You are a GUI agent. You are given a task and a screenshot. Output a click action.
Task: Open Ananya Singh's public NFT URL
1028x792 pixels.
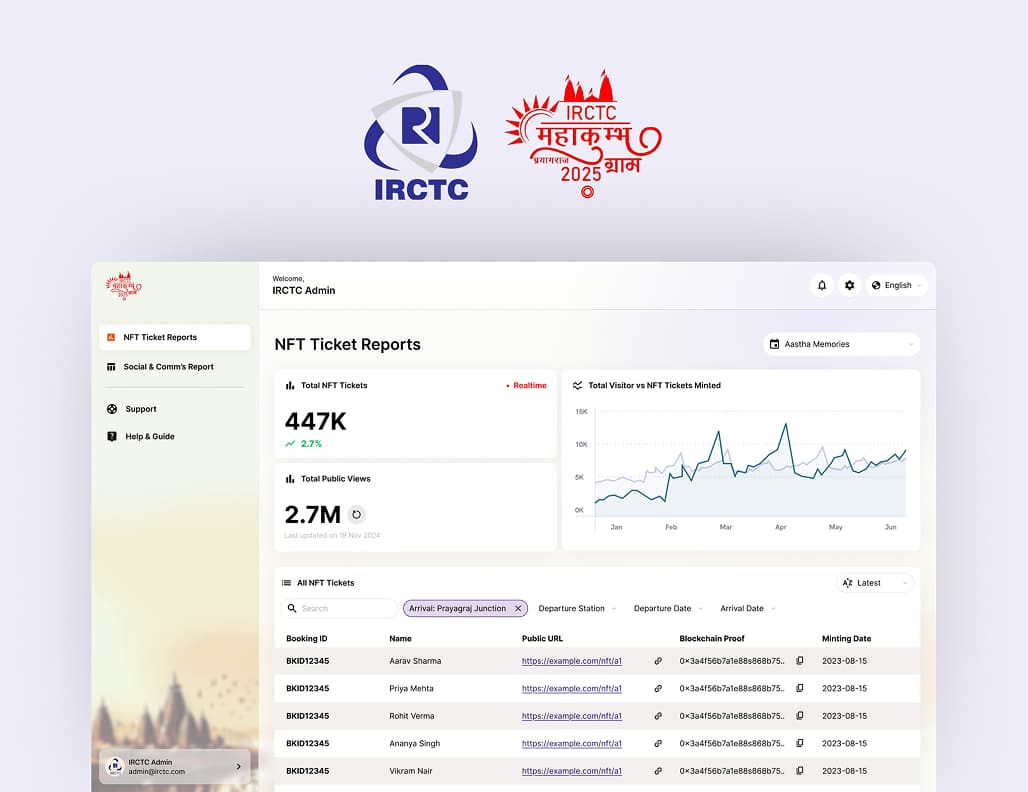tap(571, 743)
